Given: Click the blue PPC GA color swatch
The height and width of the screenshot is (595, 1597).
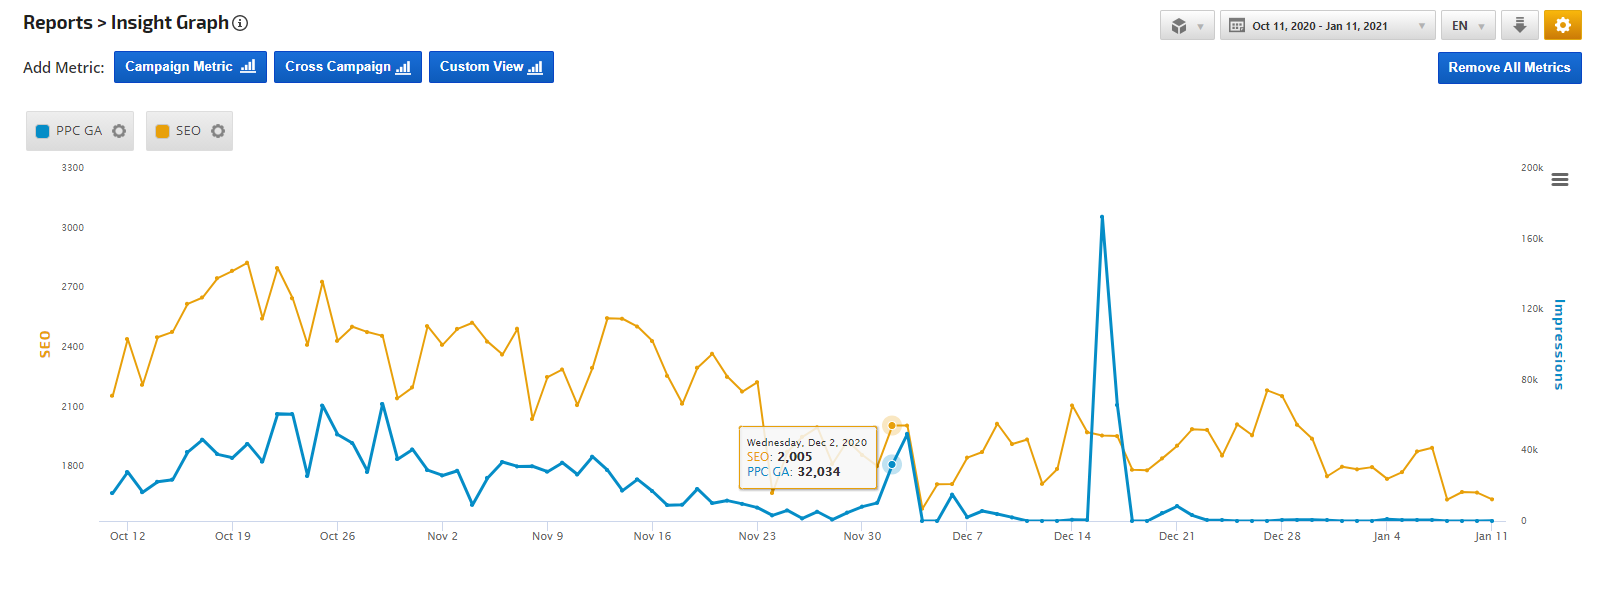Looking at the screenshot, I should click(42, 131).
